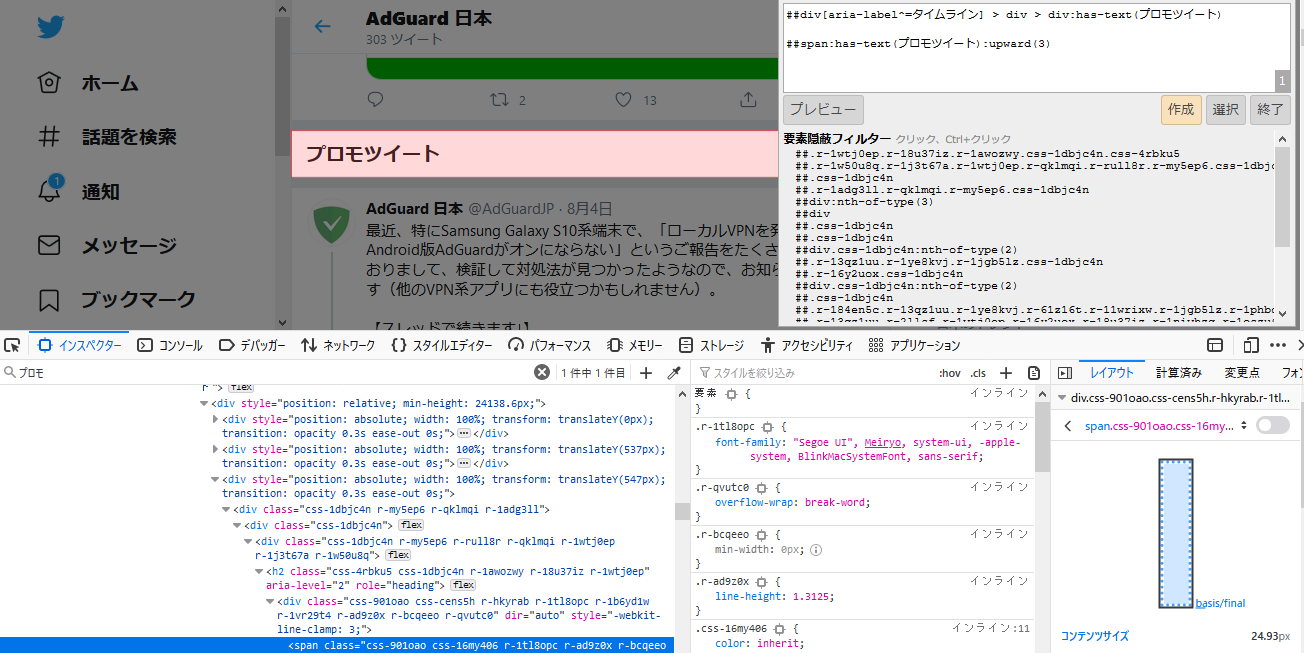Click the eyedropper icon in the Inspector toolbar

pos(672,371)
